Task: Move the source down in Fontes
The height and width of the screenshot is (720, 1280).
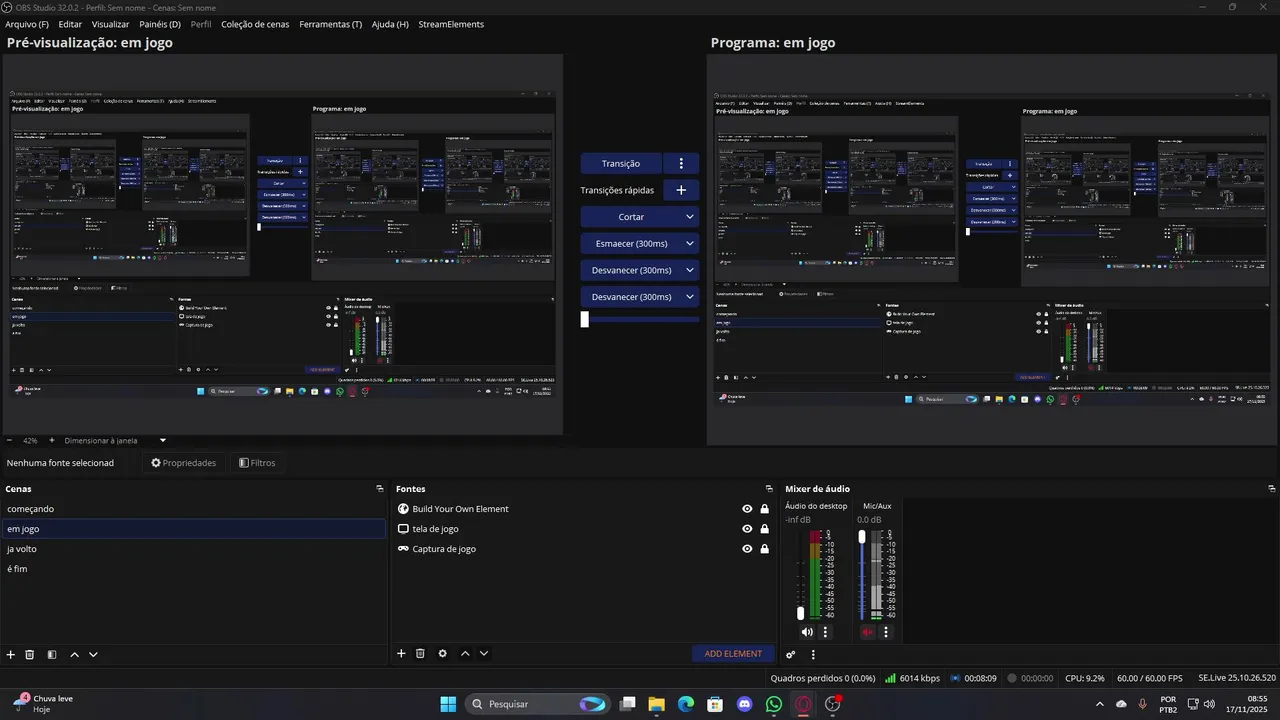Action: pyautogui.click(x=484, y=653)
